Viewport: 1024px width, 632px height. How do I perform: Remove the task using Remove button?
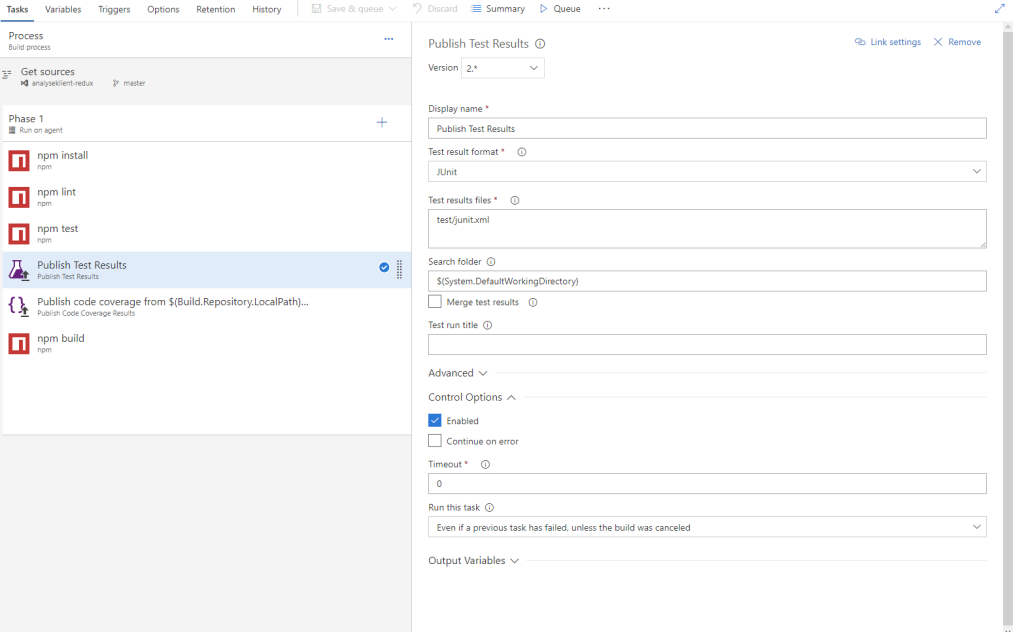click(x=957, y=42)
